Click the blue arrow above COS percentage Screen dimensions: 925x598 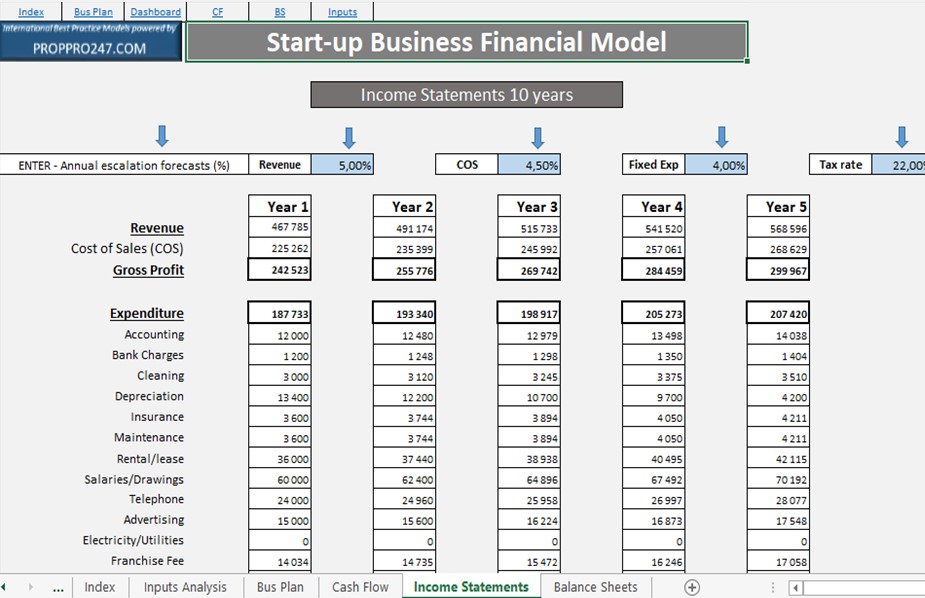[537, 137]
